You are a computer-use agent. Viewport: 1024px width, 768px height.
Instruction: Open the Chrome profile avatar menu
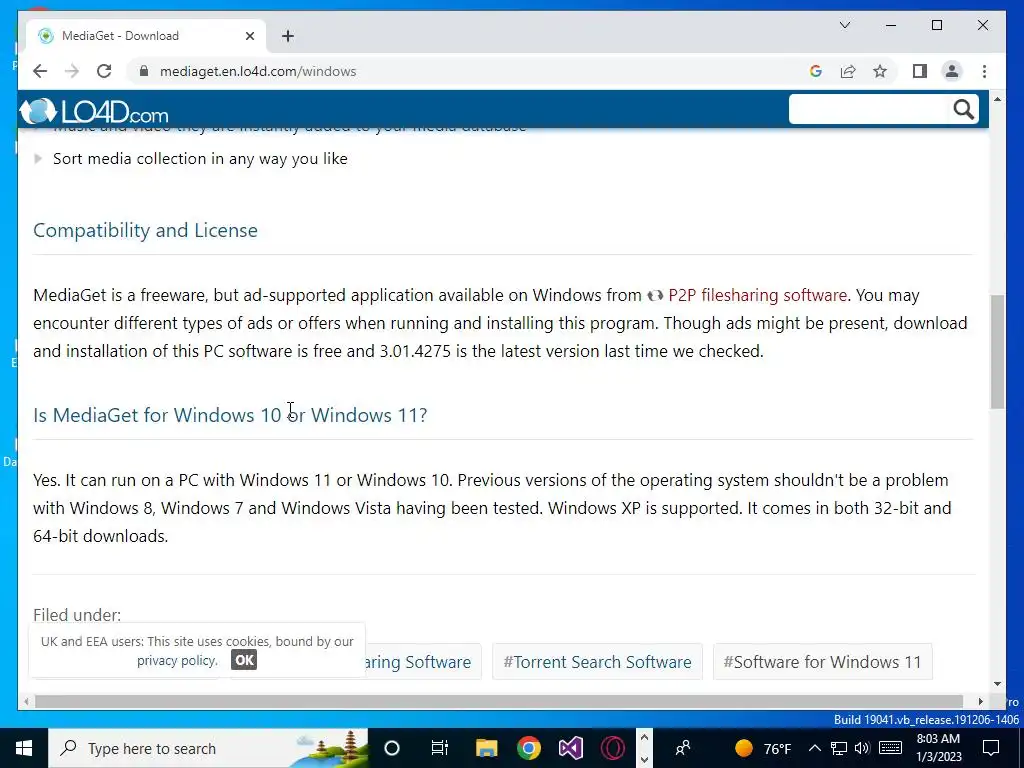click(x=952, y=71)
